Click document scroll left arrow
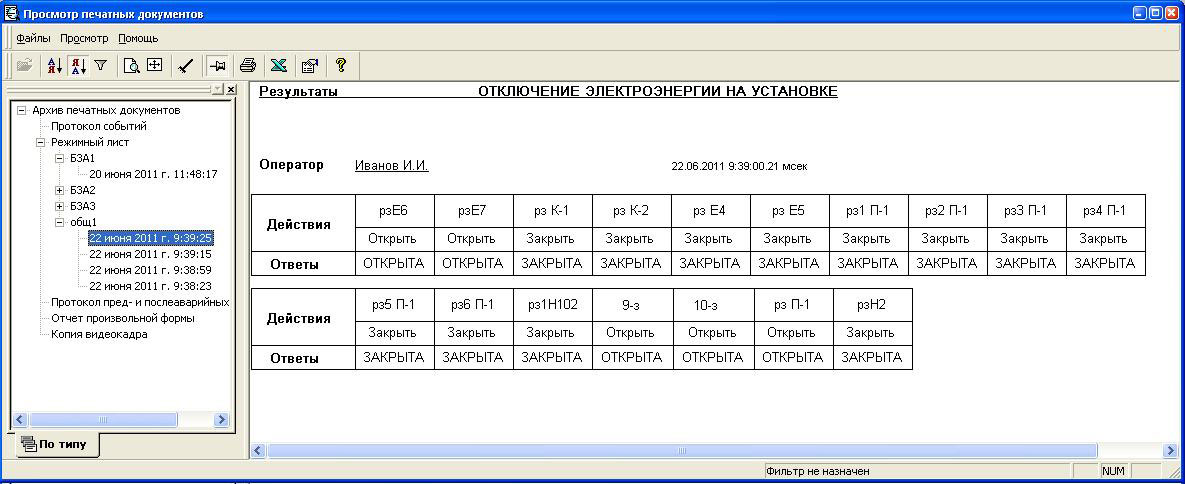Image resolution: width=1185 pixels, height=484 pixels. coord(258,451)
